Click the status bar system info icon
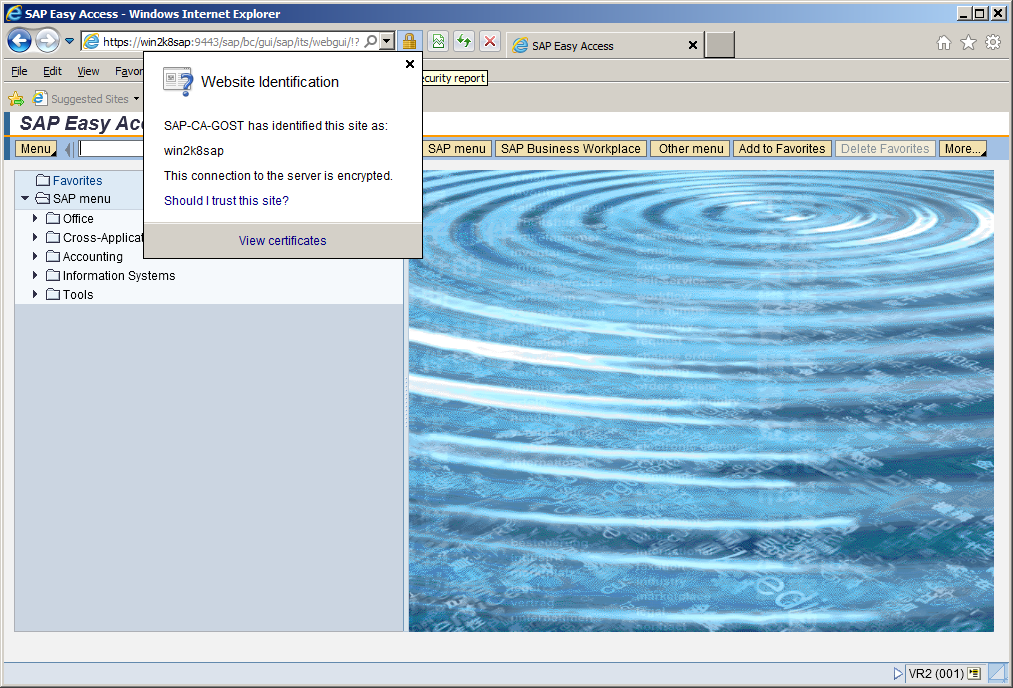1013x688 pixels. pyautogui.click(x=974, y=674)
